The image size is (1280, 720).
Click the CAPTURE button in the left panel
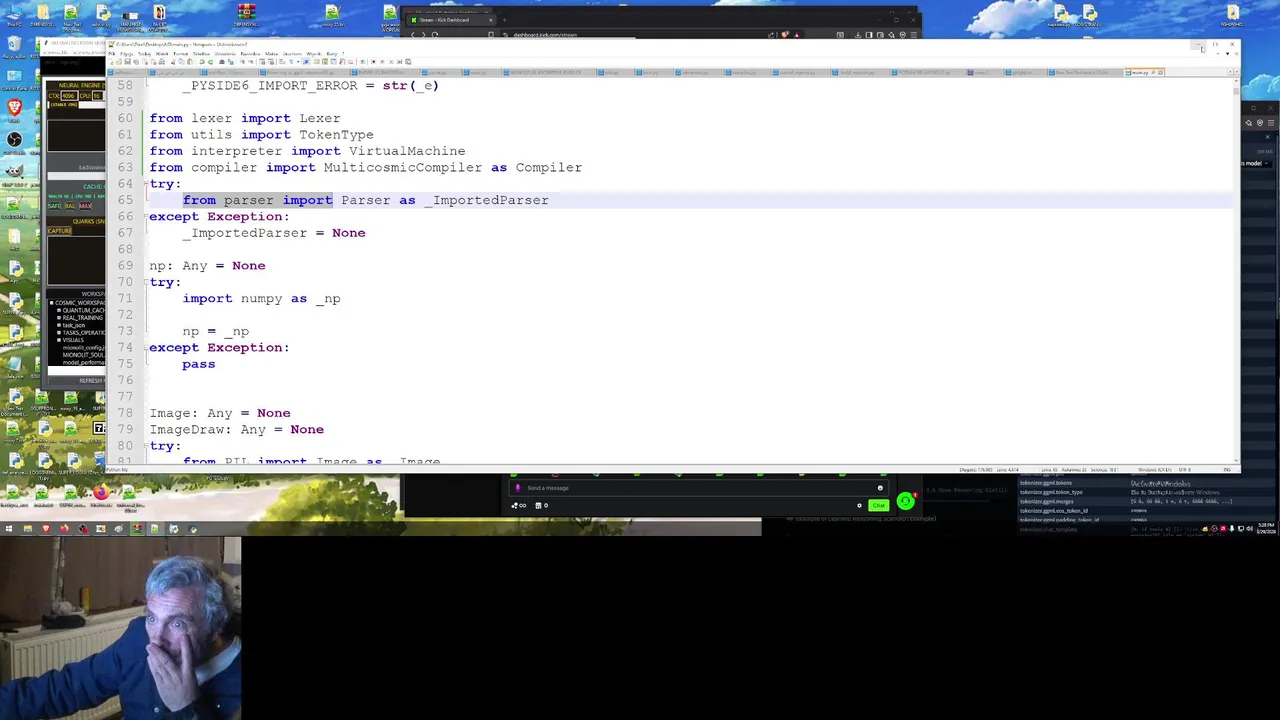pos(60,231)
